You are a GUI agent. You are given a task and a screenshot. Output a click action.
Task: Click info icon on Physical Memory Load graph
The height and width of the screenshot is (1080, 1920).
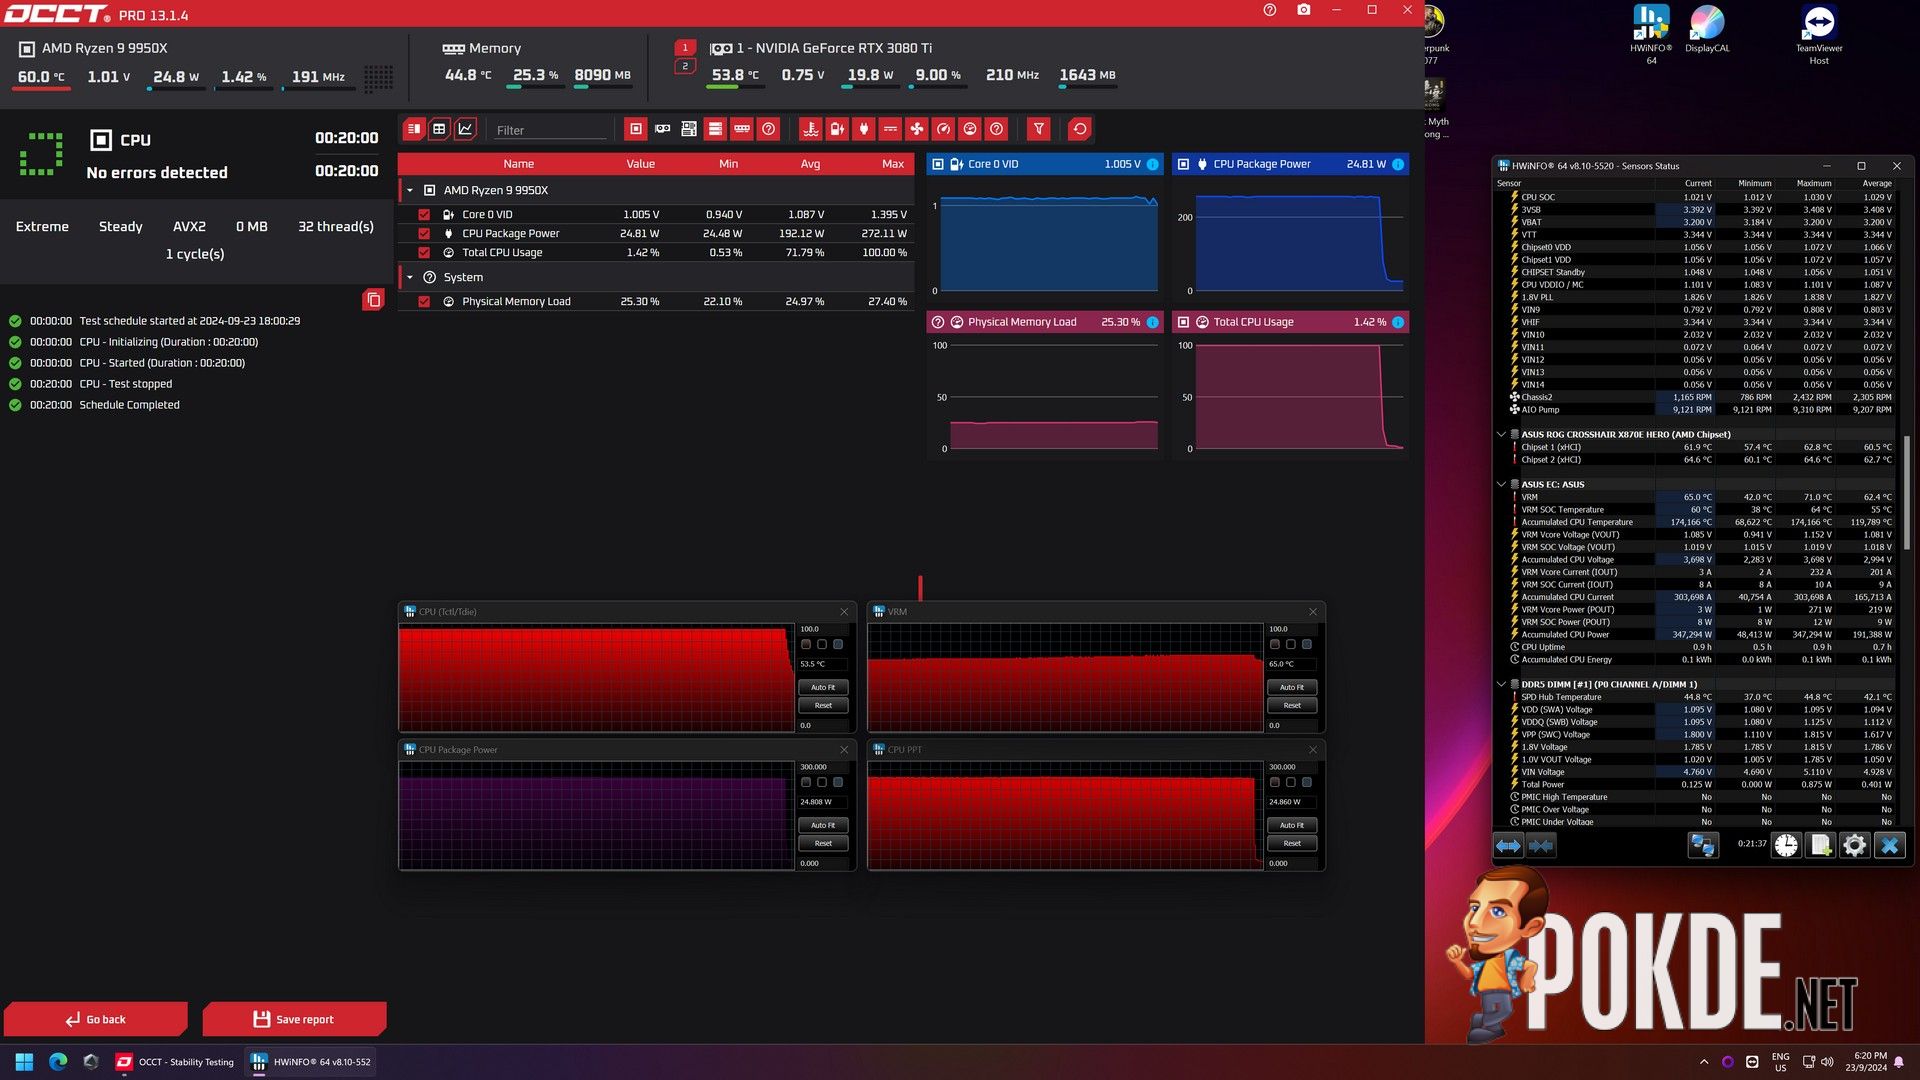click(x=1153, y=322)
